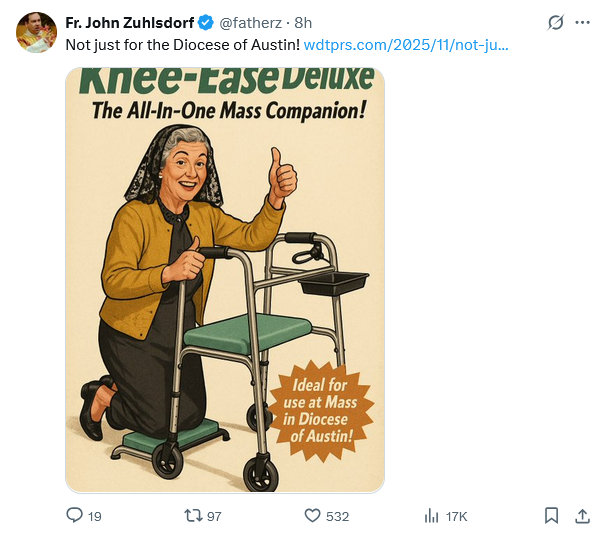Like the post with the heart icon
Screen dimensions: 609x537
pos(312,516)
